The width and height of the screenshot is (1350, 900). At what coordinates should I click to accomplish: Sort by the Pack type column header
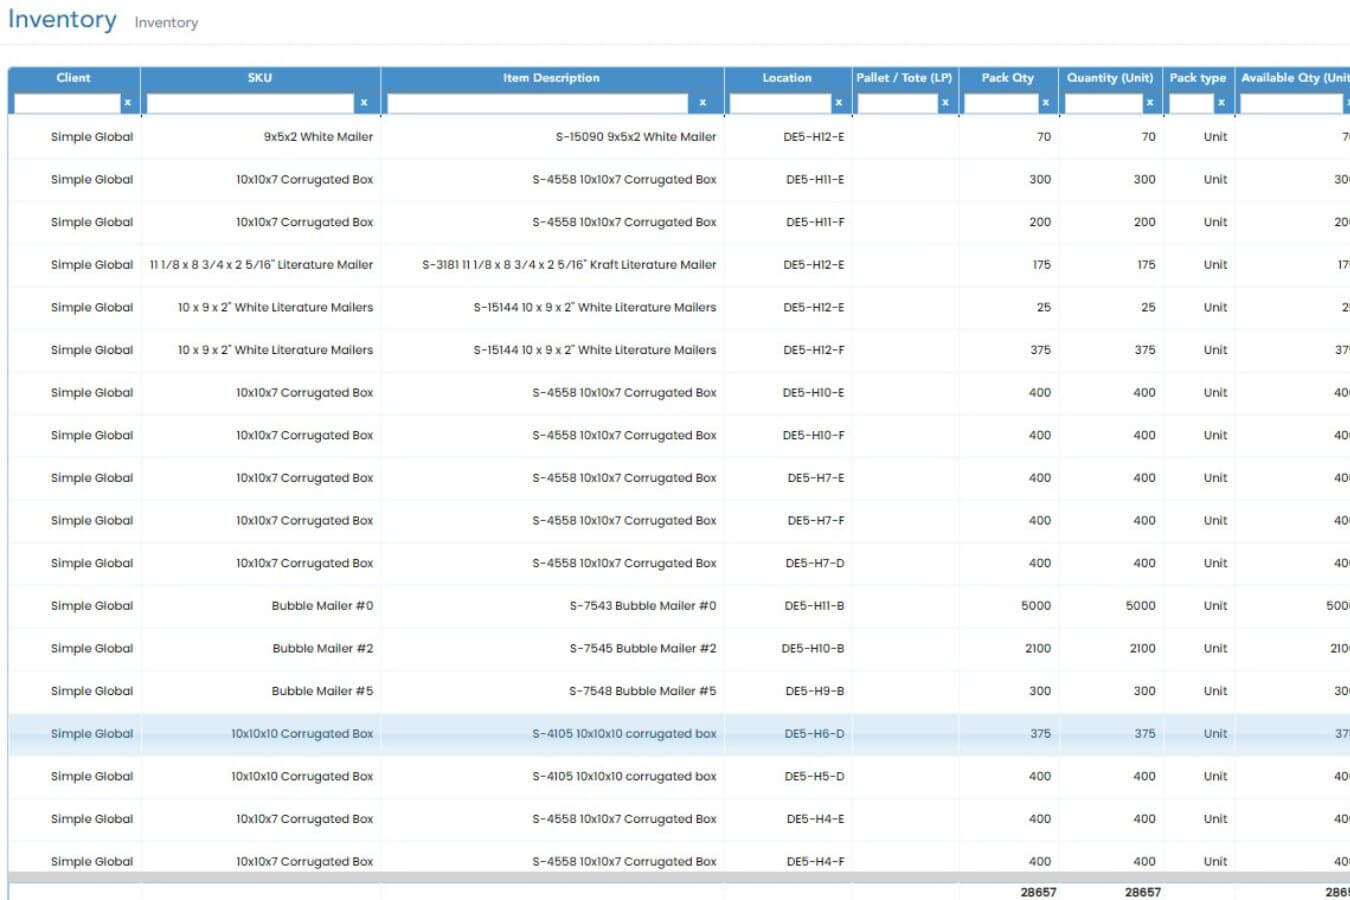coord(1197,78)
